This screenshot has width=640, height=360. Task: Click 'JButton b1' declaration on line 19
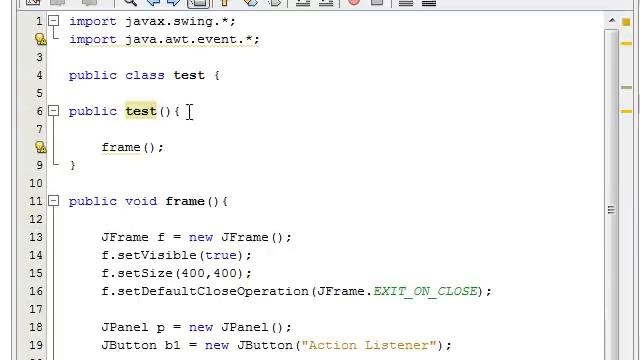140,345
